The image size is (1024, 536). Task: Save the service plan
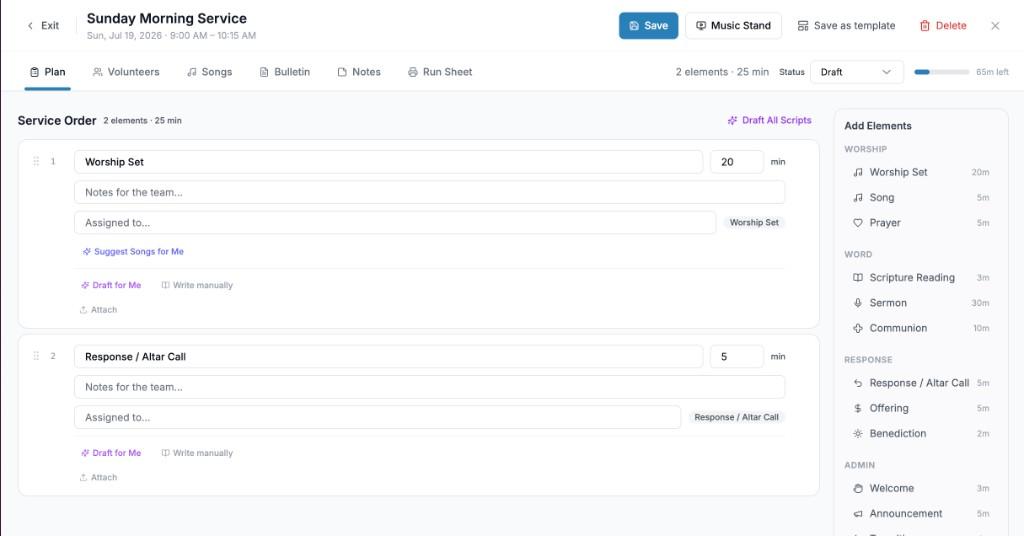(x=648, y=25)
